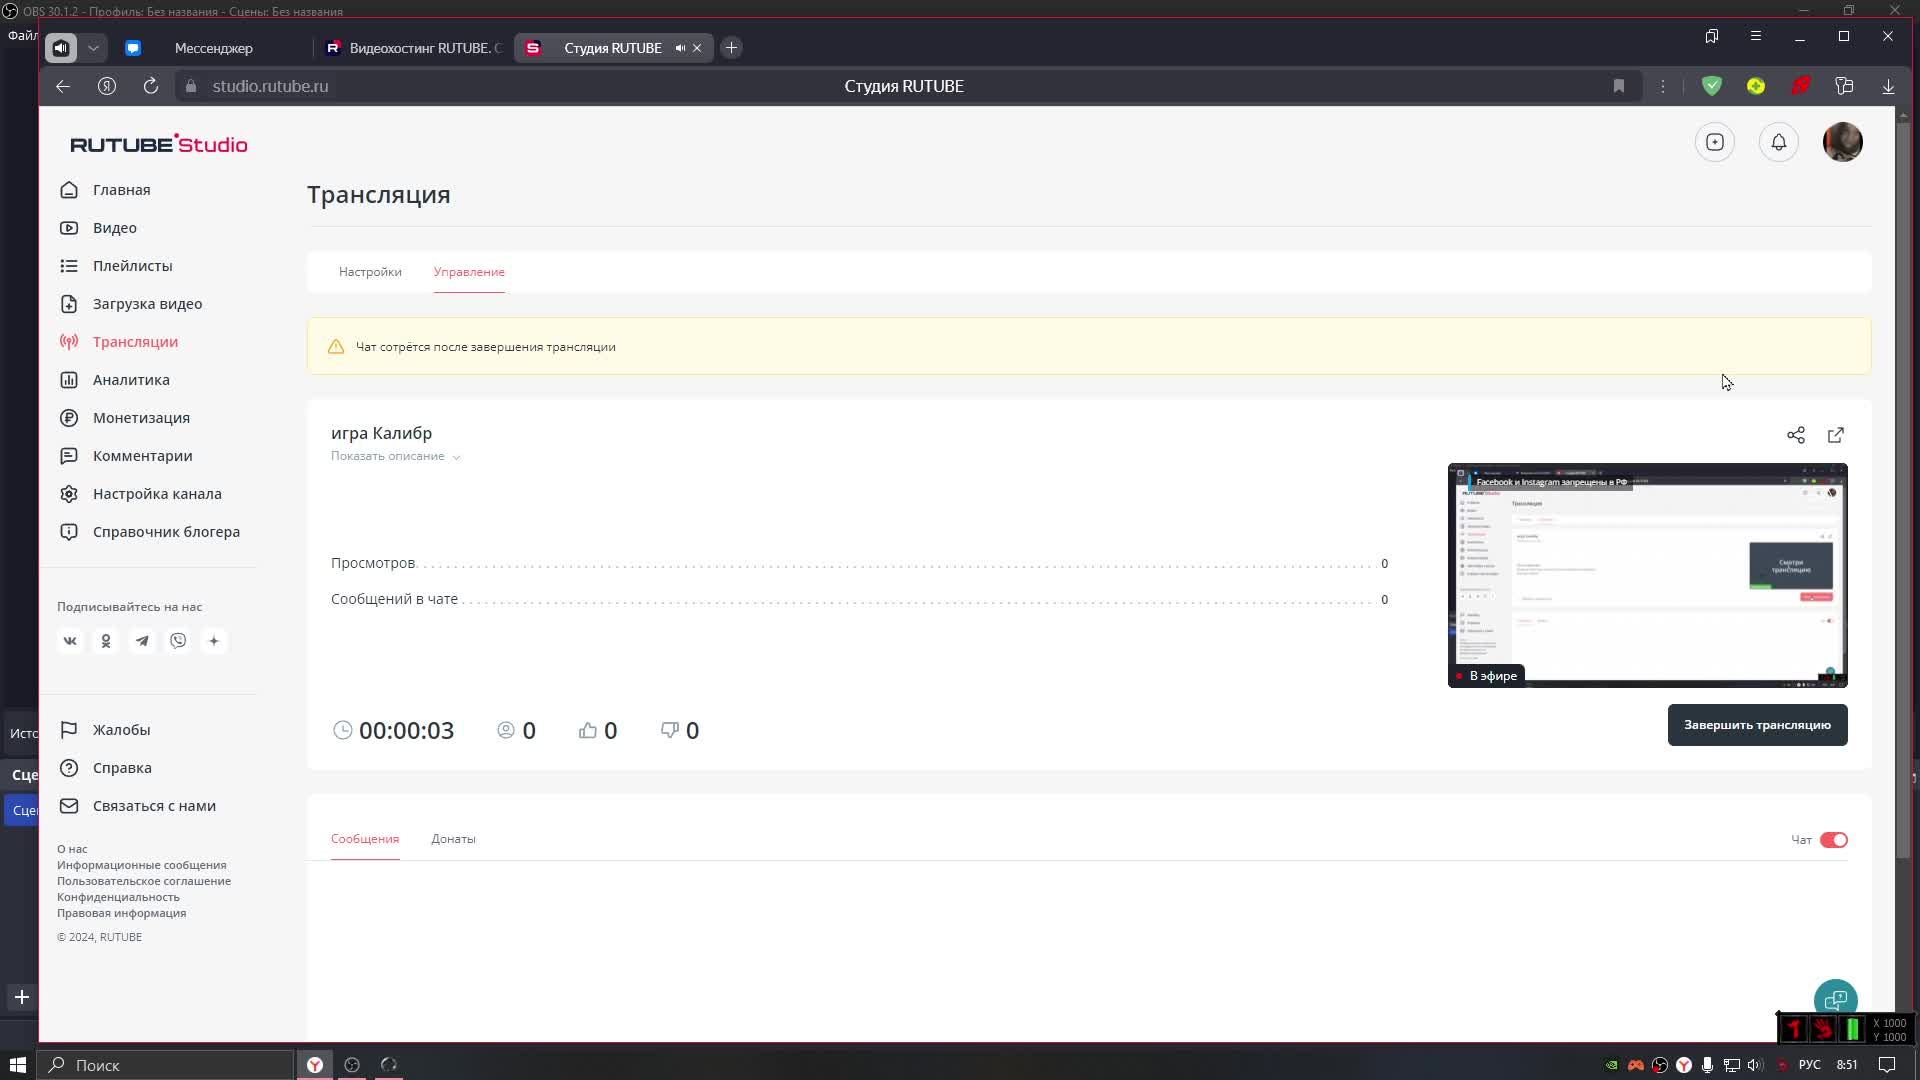Expand Показать описание
1920x1080 pixels.
pos(395,456)
